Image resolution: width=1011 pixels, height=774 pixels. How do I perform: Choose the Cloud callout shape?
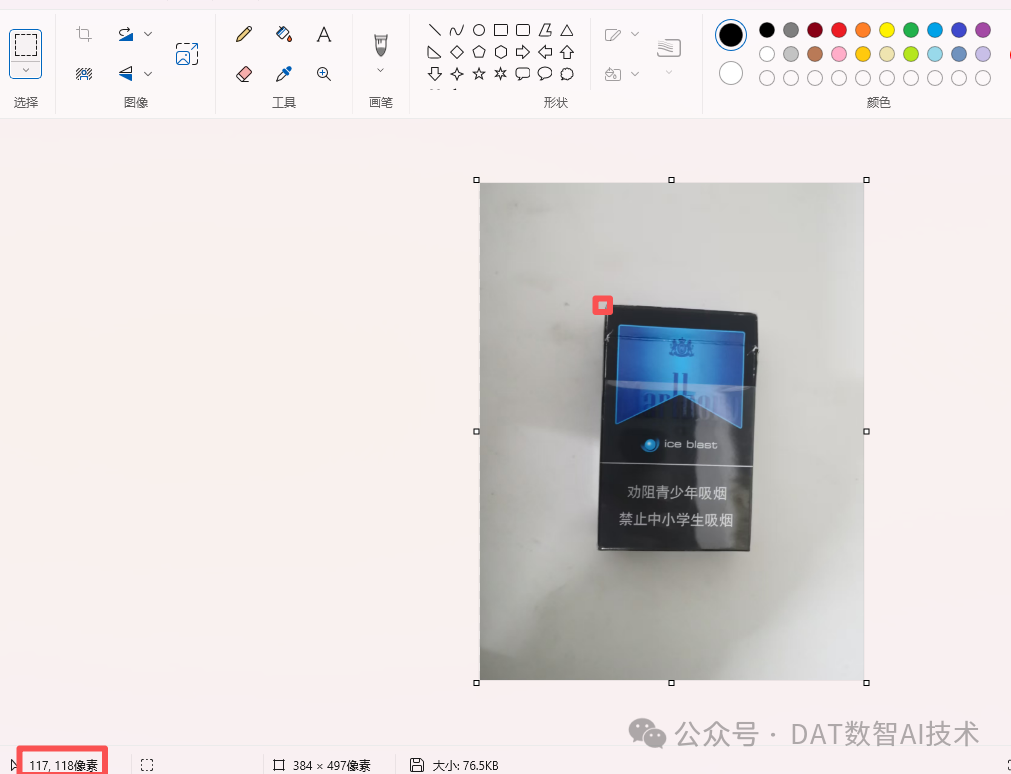point(567,74)
